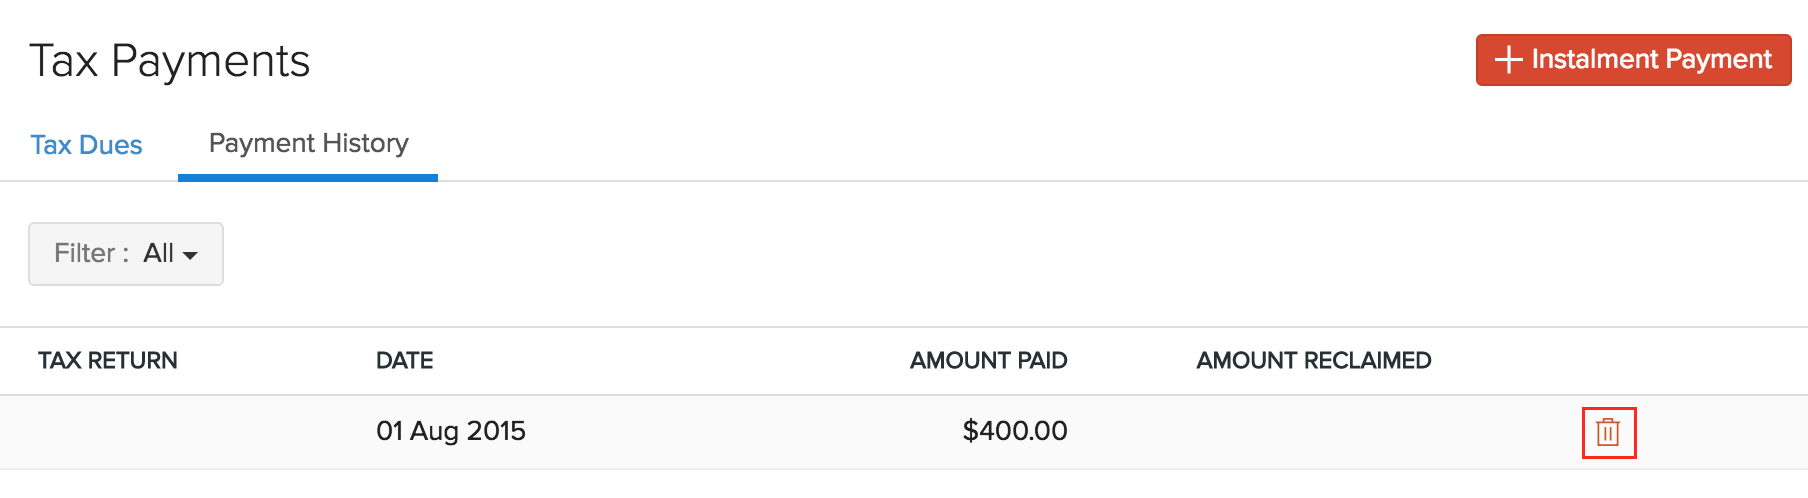Click the Tax Payments page heading
This screenshot has height=498, width=1808.
tap(170, 61)
